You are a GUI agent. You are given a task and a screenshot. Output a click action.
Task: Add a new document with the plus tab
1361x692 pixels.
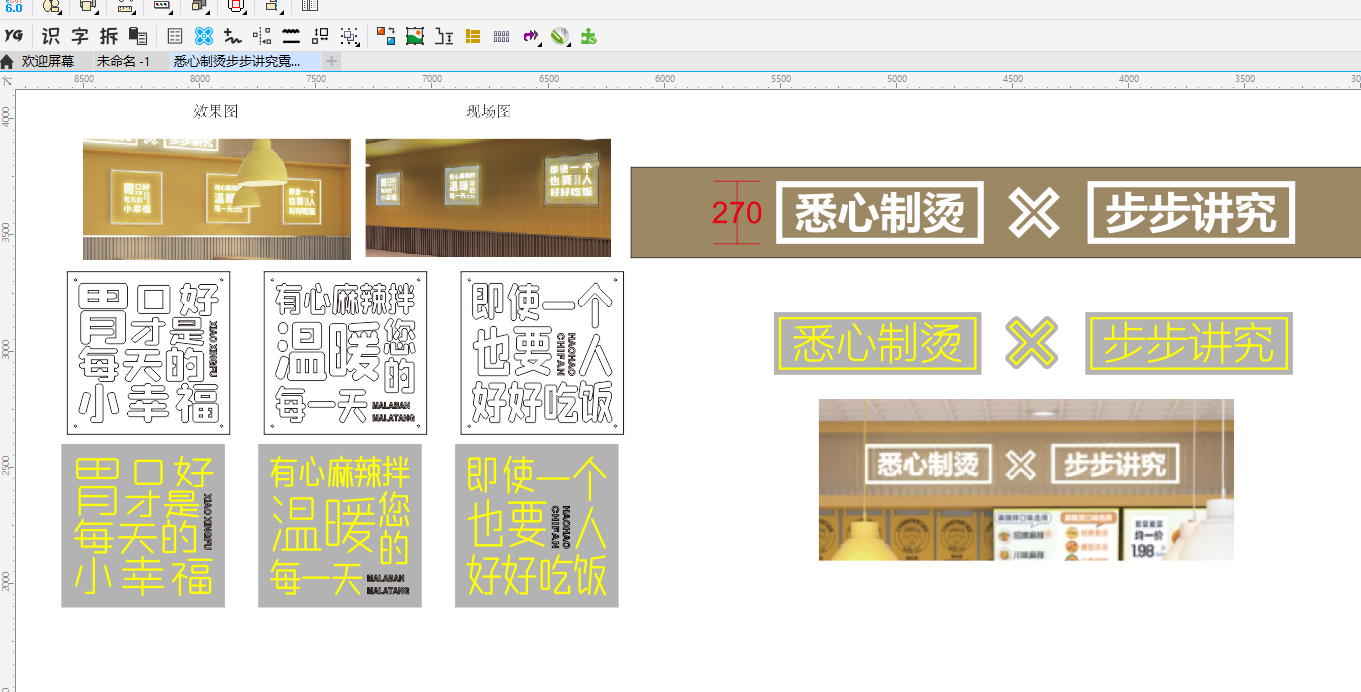tap(331, 61)
